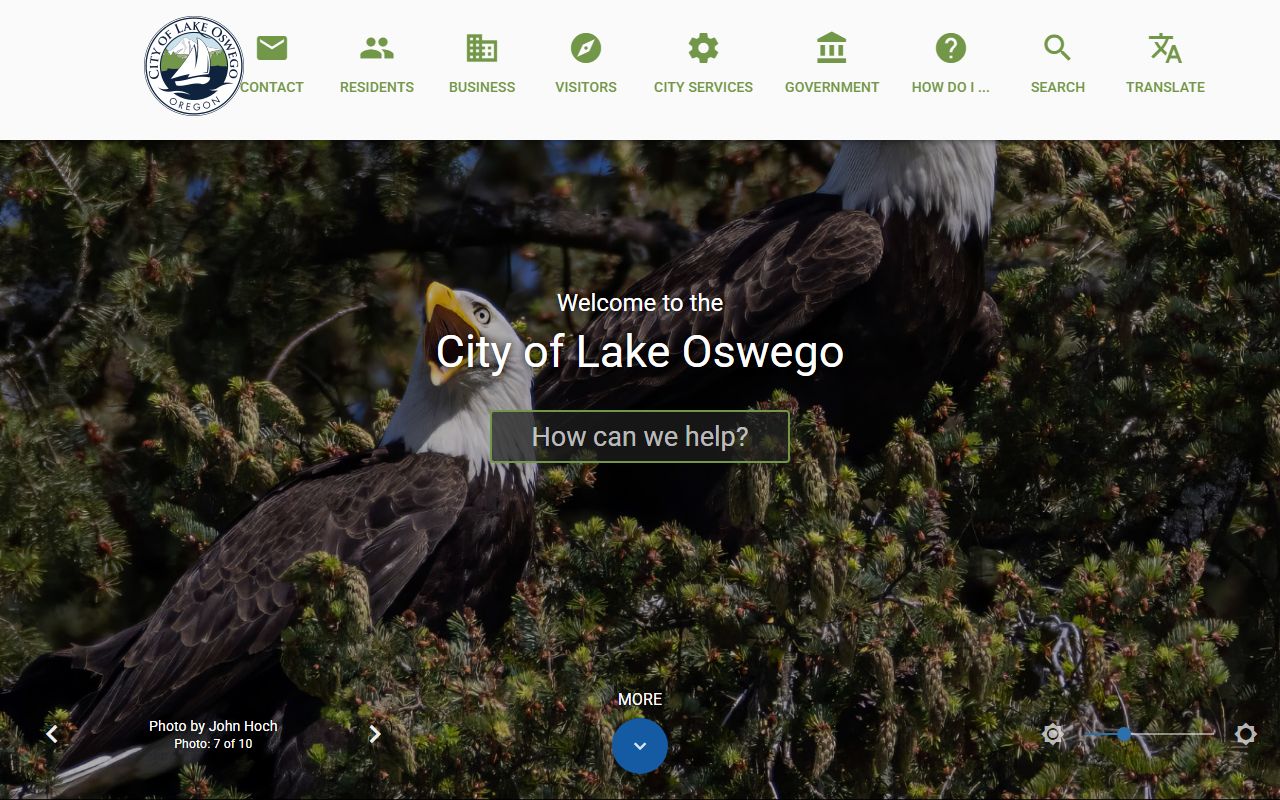Click the Contact envelope icon

tap(272, 48)
